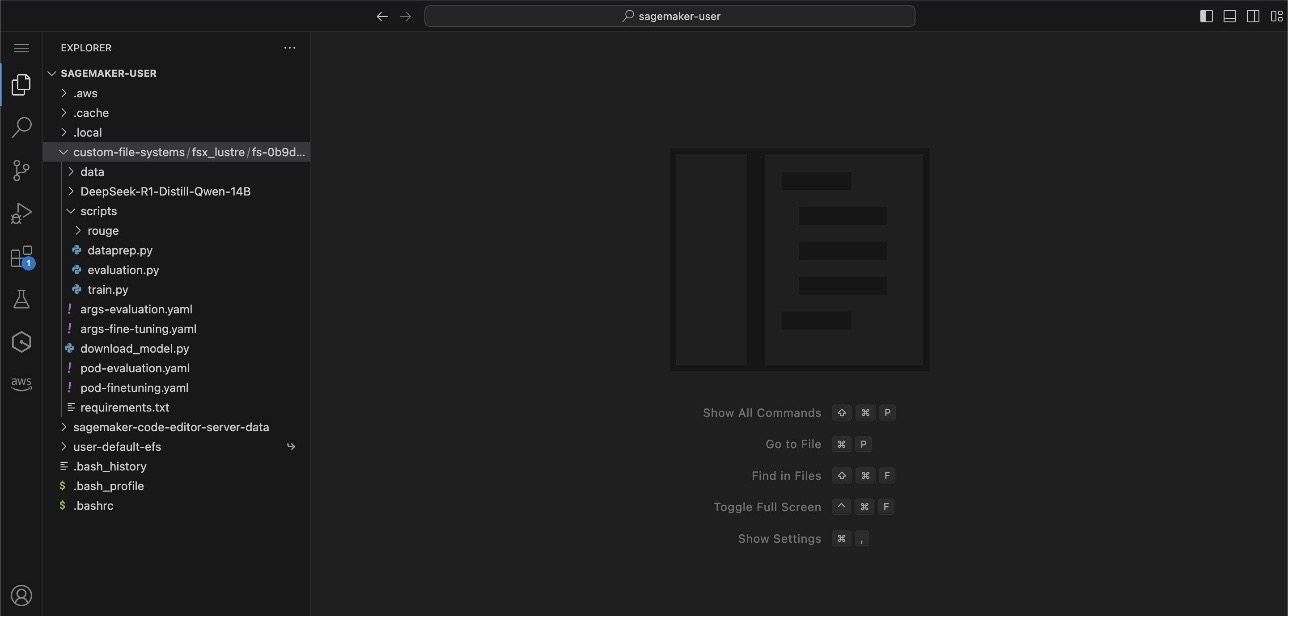Open the pod-evaluation.yaml file

pos(176,368)
